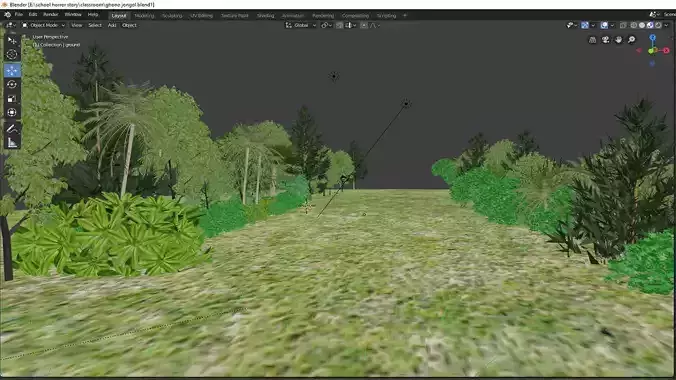Open the Edit menu
This screenshot has width=676, height=380.
[x=33, y=15]
